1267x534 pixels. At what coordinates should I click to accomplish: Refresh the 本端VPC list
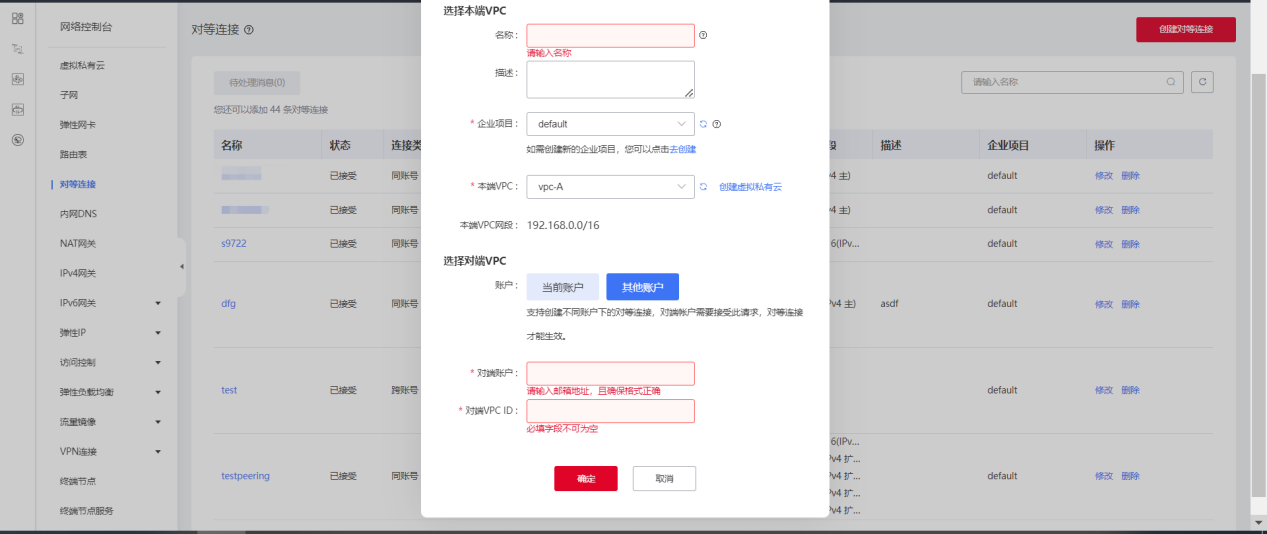[x=703, y=186]
